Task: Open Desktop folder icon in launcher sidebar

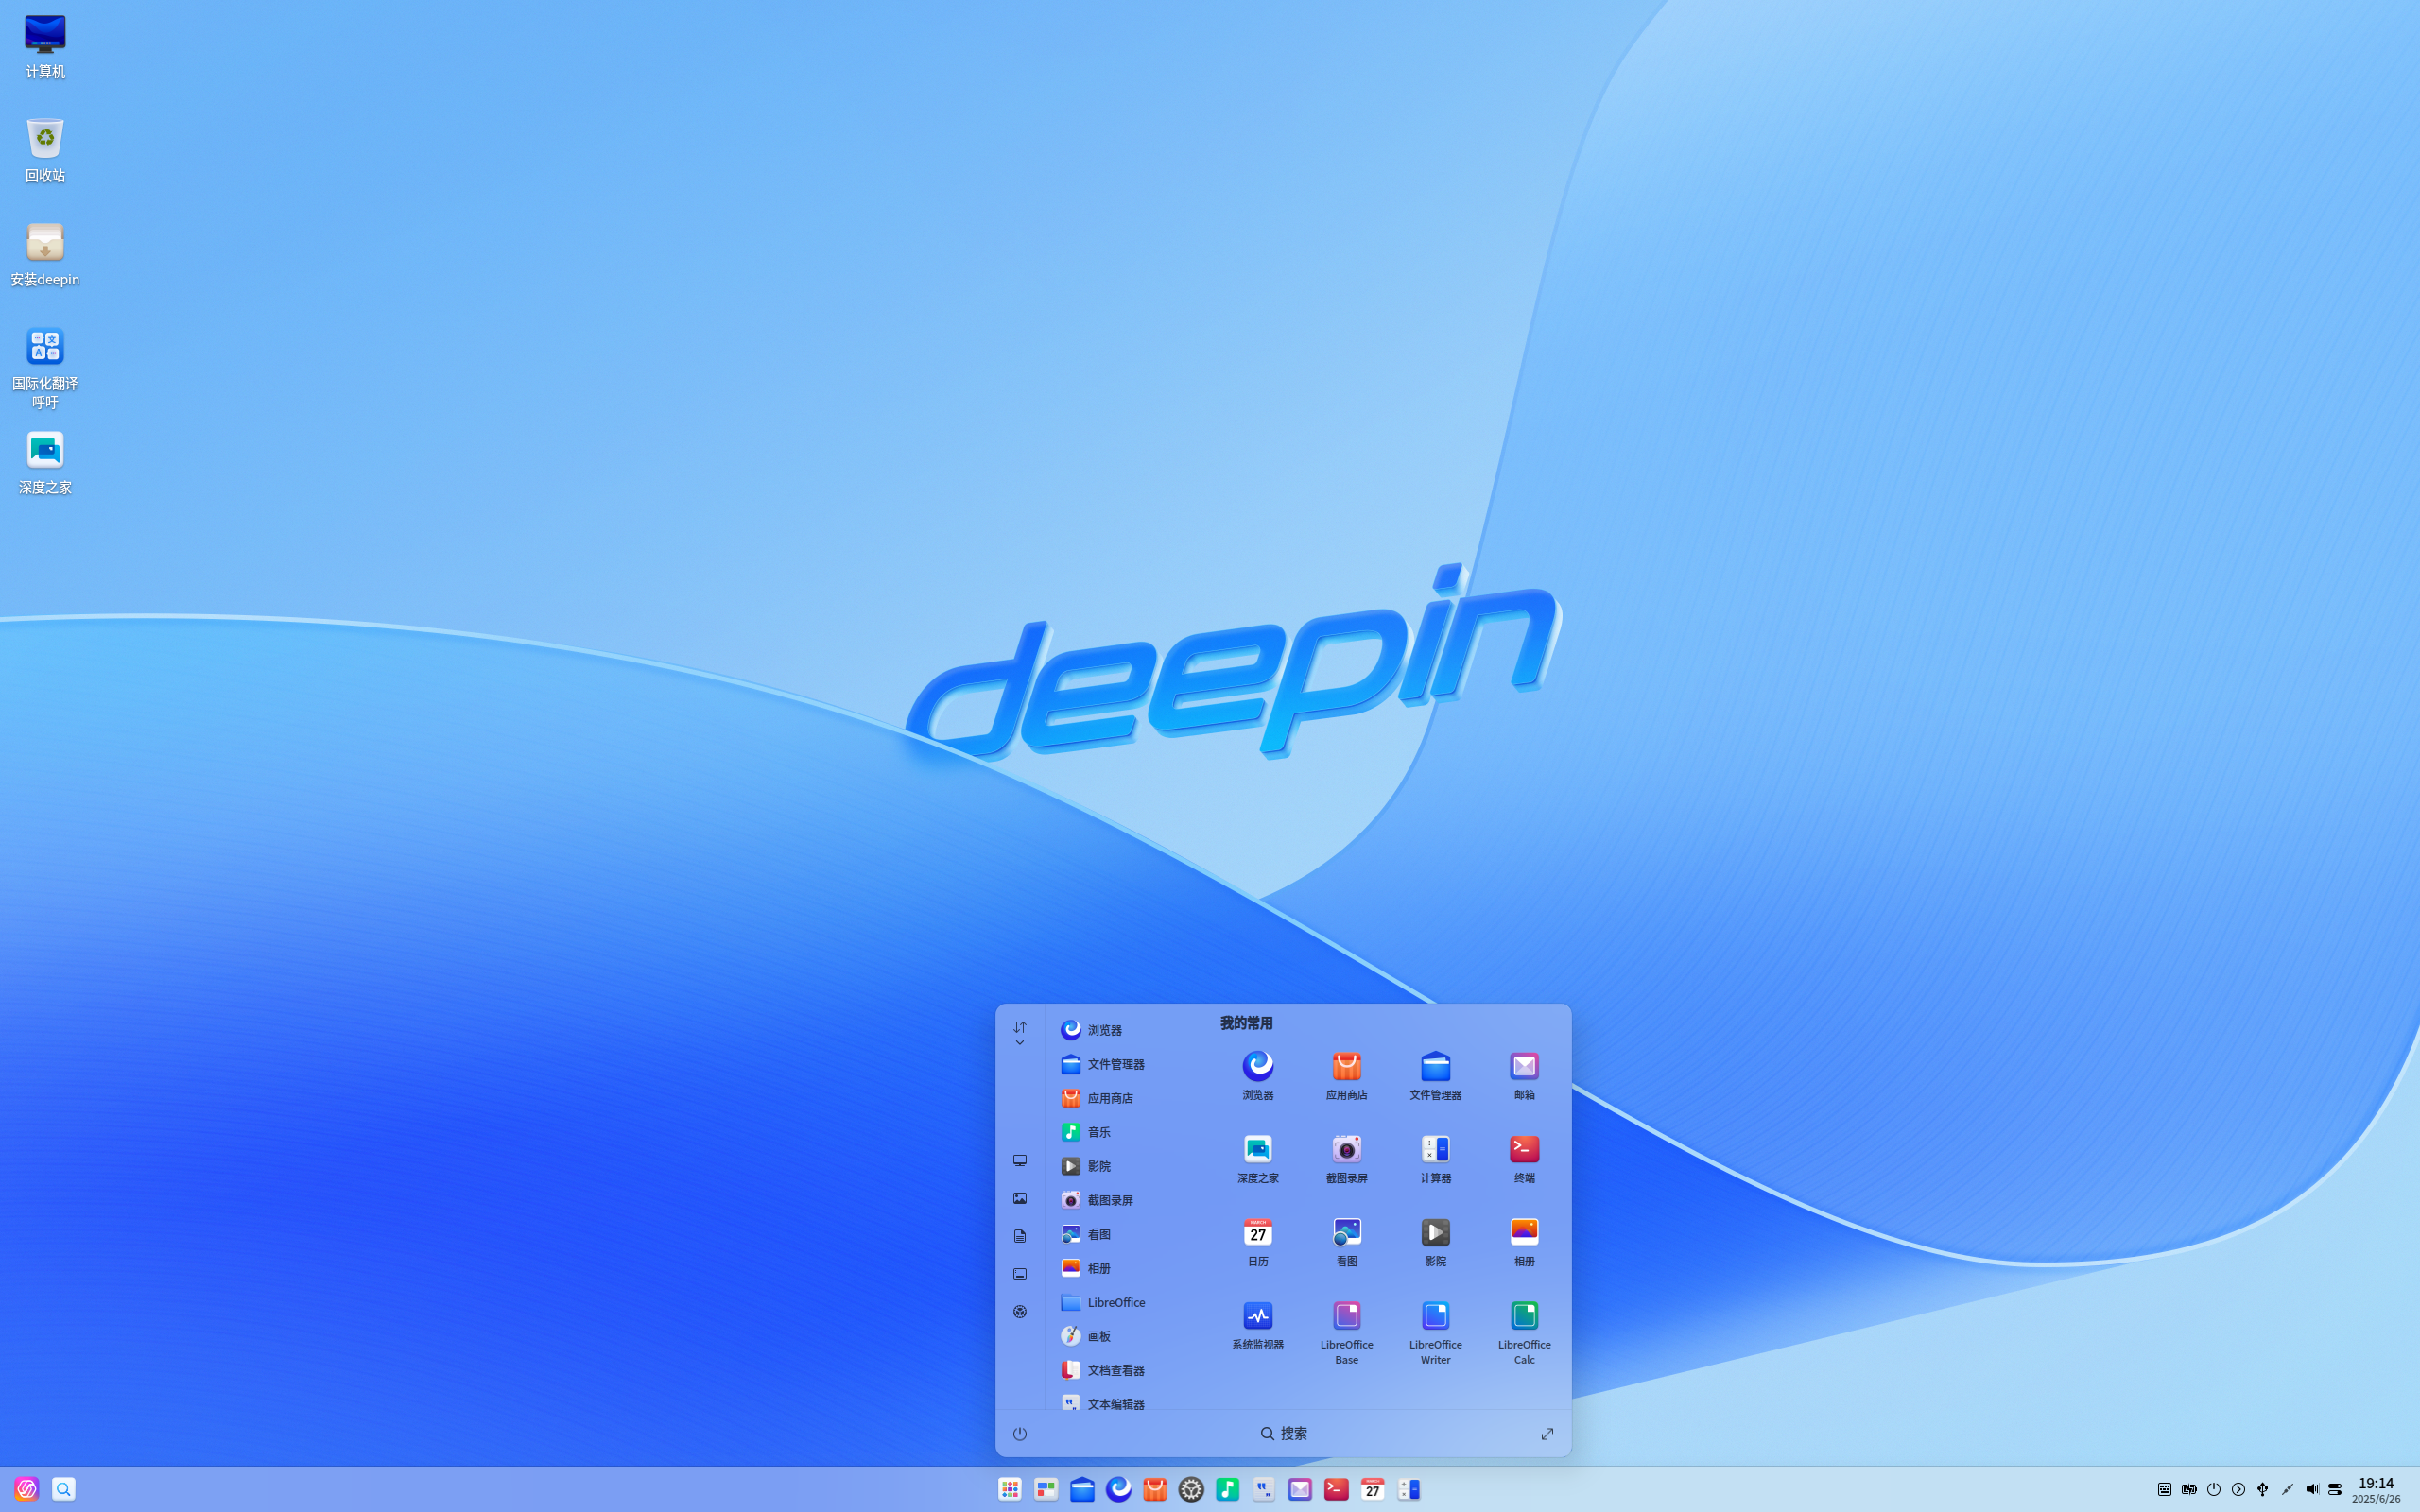Action: [1019, 1274]
